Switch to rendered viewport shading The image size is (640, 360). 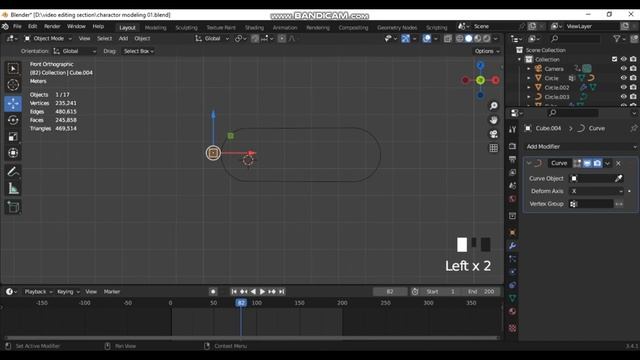(487, 38)
